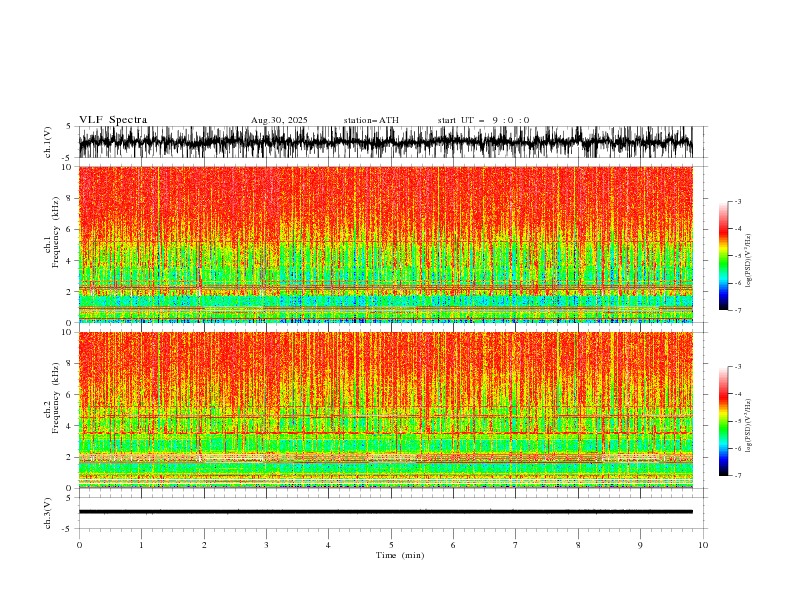Image resolution: width=792 pixels, height=612 pixels.
Task: Click the ch.3 flat waveform trace
Action: pos(385,512)
